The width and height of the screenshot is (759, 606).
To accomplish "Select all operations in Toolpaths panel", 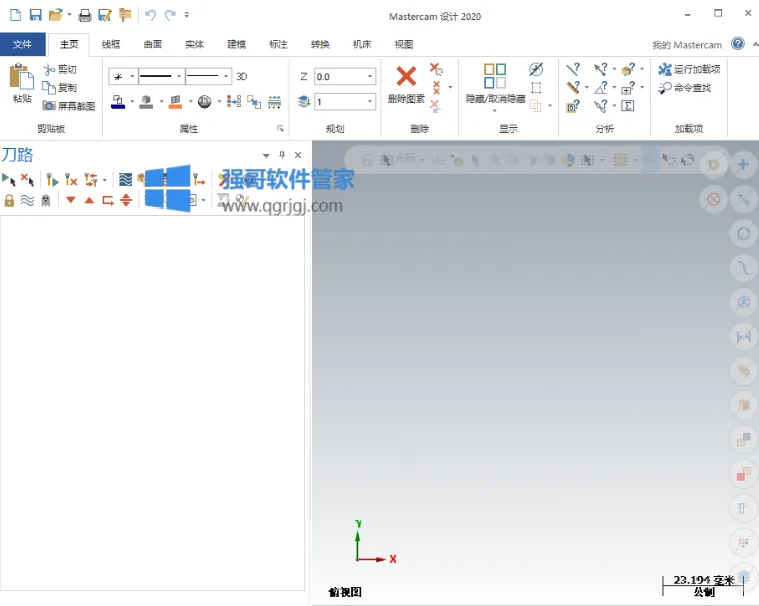I will (9, 180).
